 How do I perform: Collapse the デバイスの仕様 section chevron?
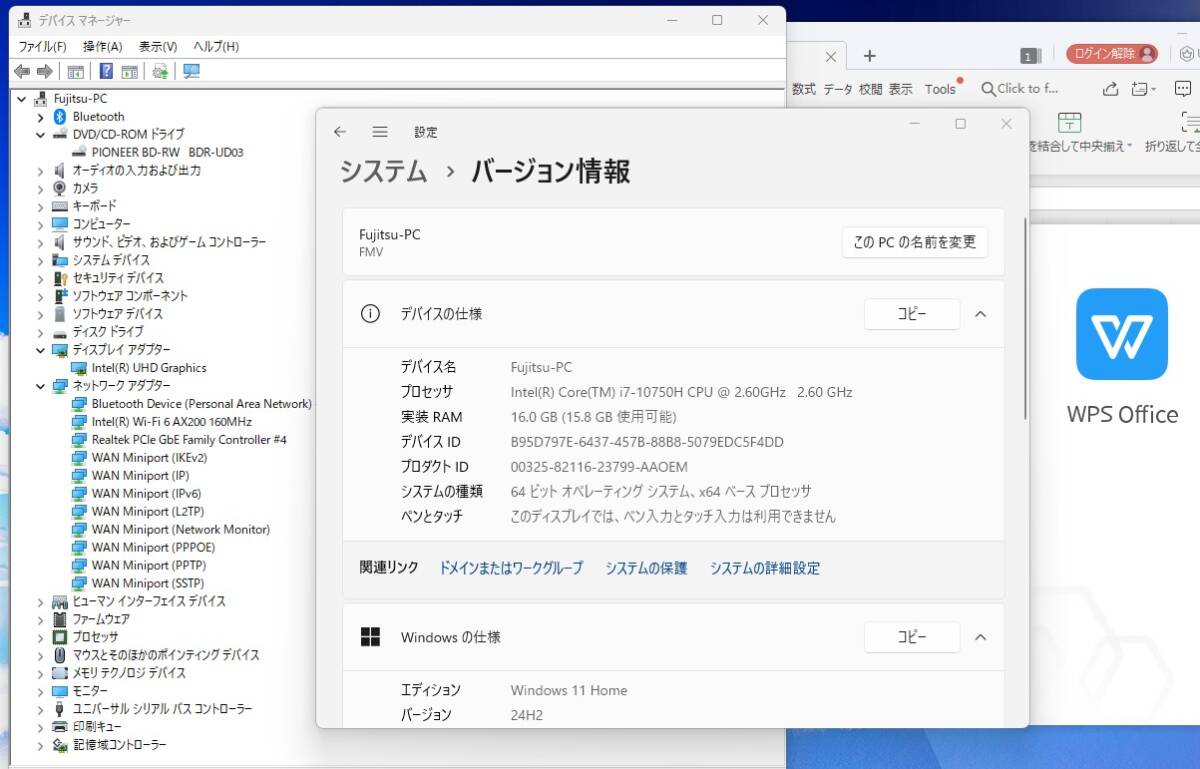click(x=980, y=314)
